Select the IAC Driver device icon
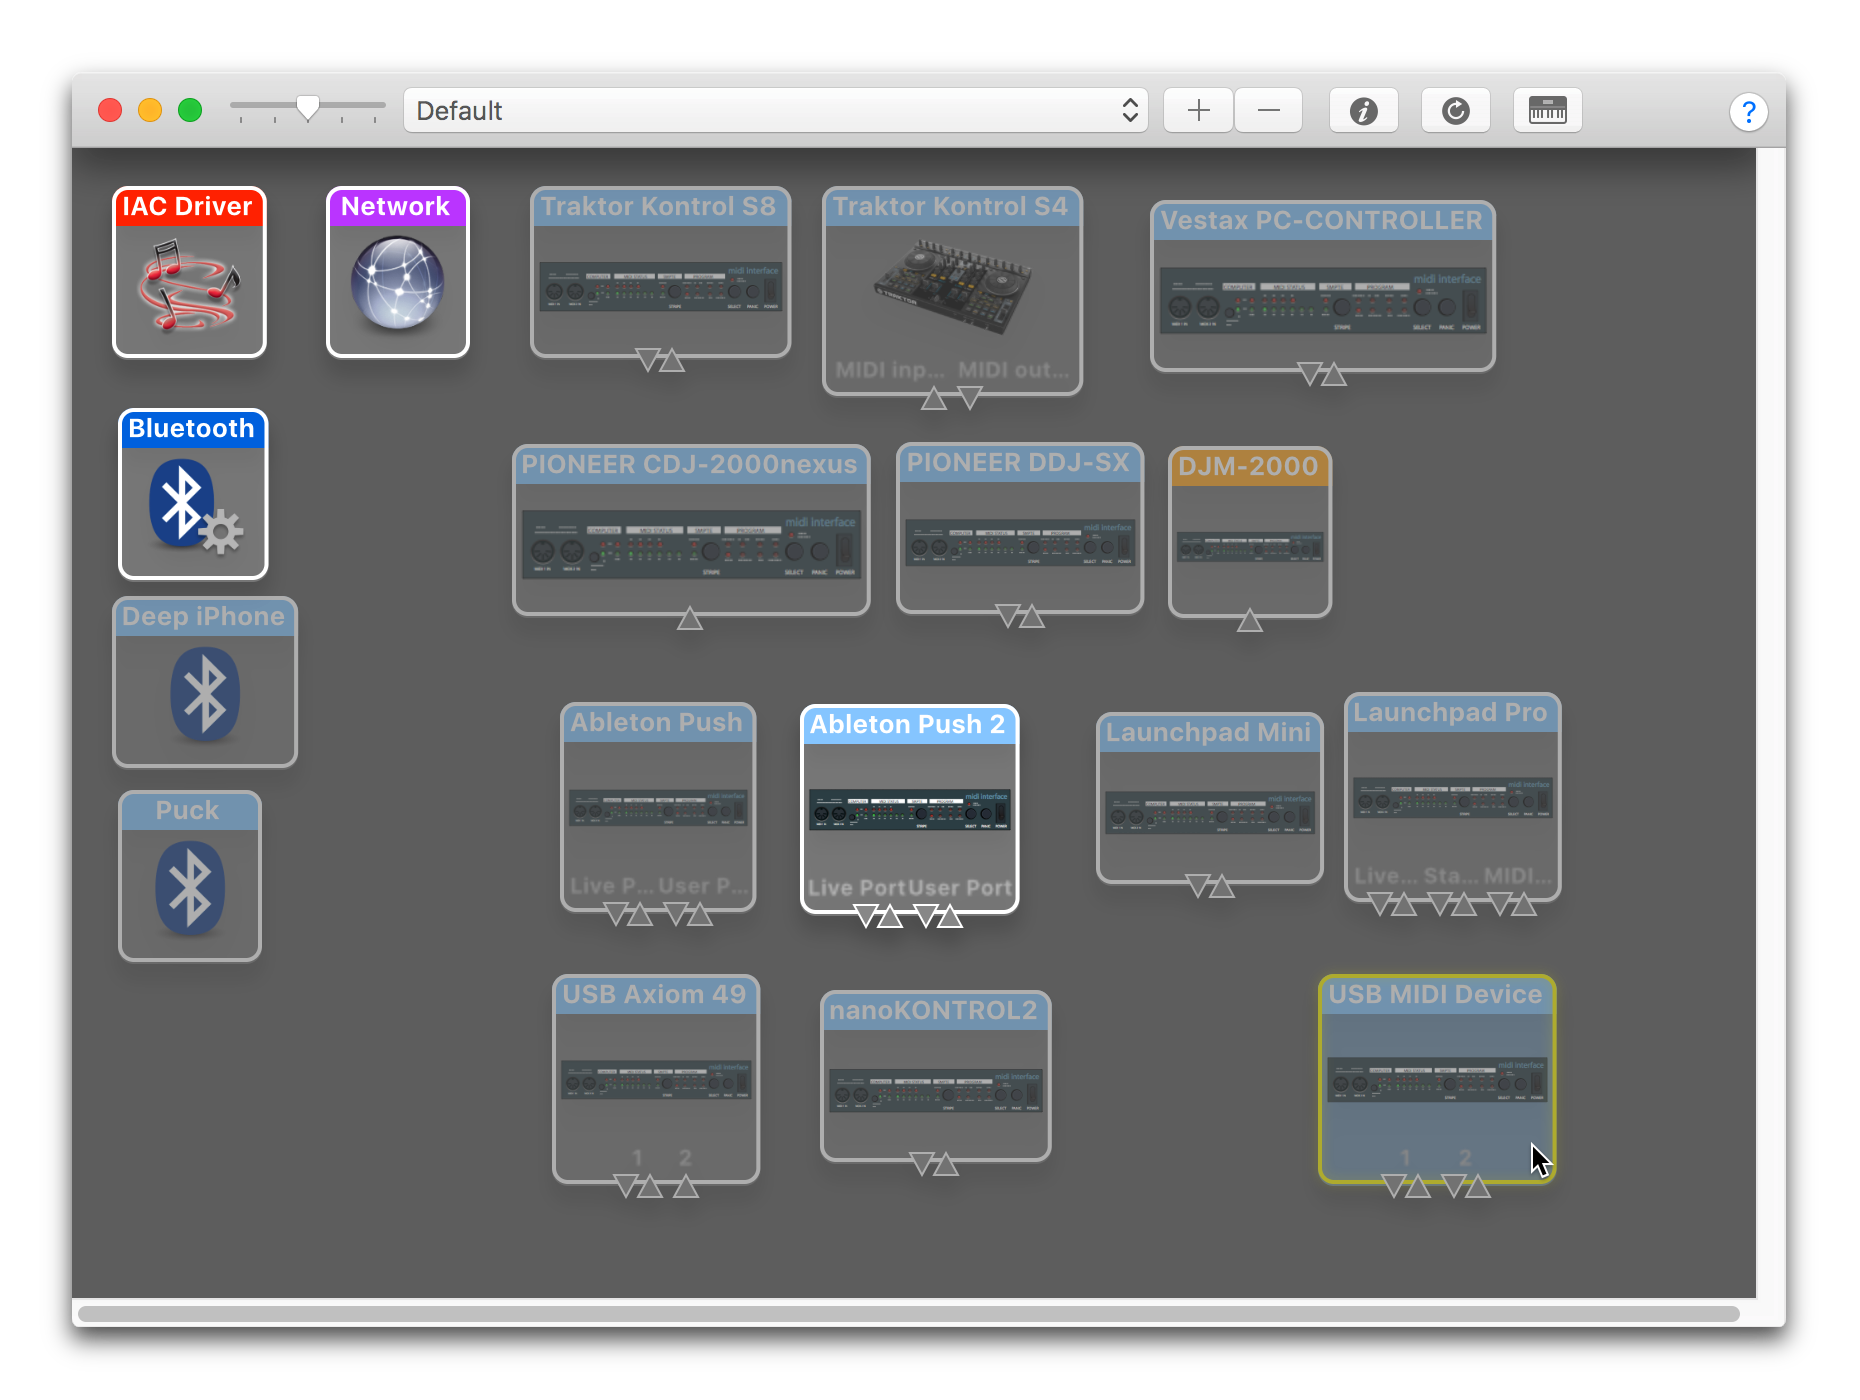Viewport: 1860px width, 1400px height. (x=189, y=272)
